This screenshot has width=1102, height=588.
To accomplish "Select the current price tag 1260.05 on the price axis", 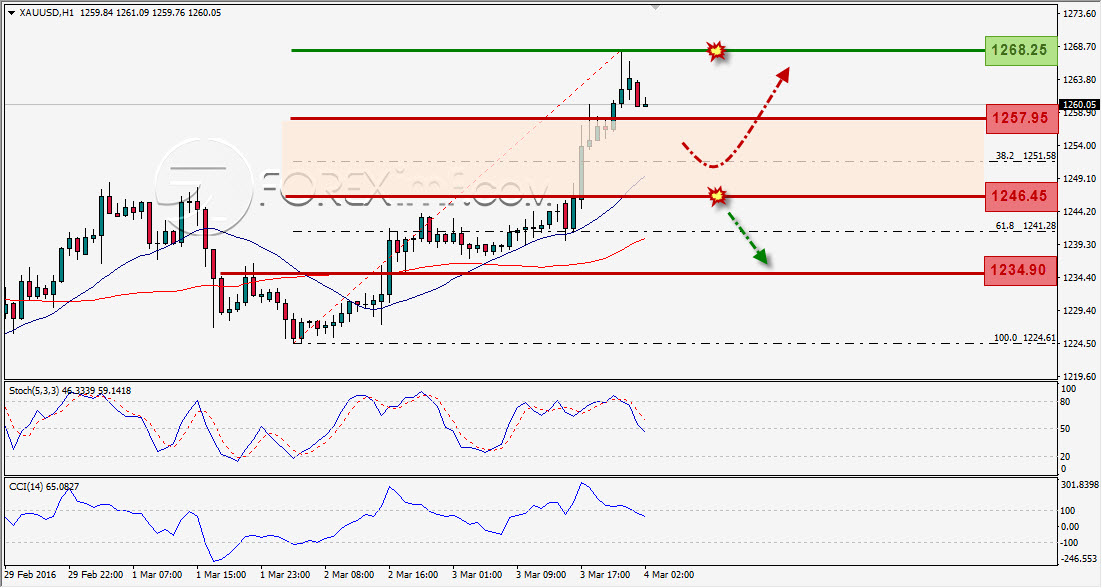I will click(x=1080, y=105).
